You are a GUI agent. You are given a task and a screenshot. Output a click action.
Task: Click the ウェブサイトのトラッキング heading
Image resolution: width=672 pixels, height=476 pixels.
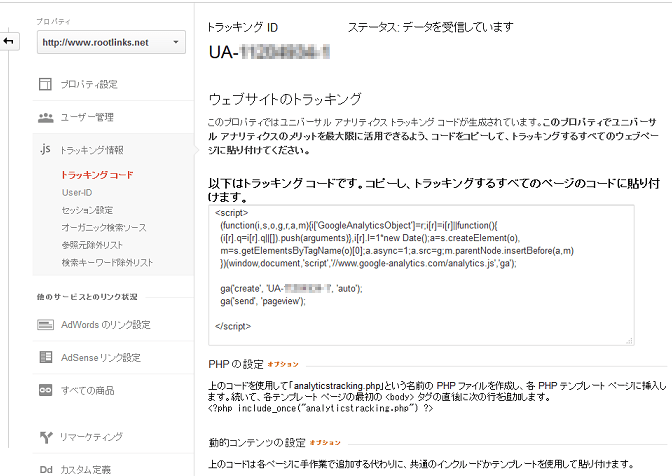coord(285,99)
